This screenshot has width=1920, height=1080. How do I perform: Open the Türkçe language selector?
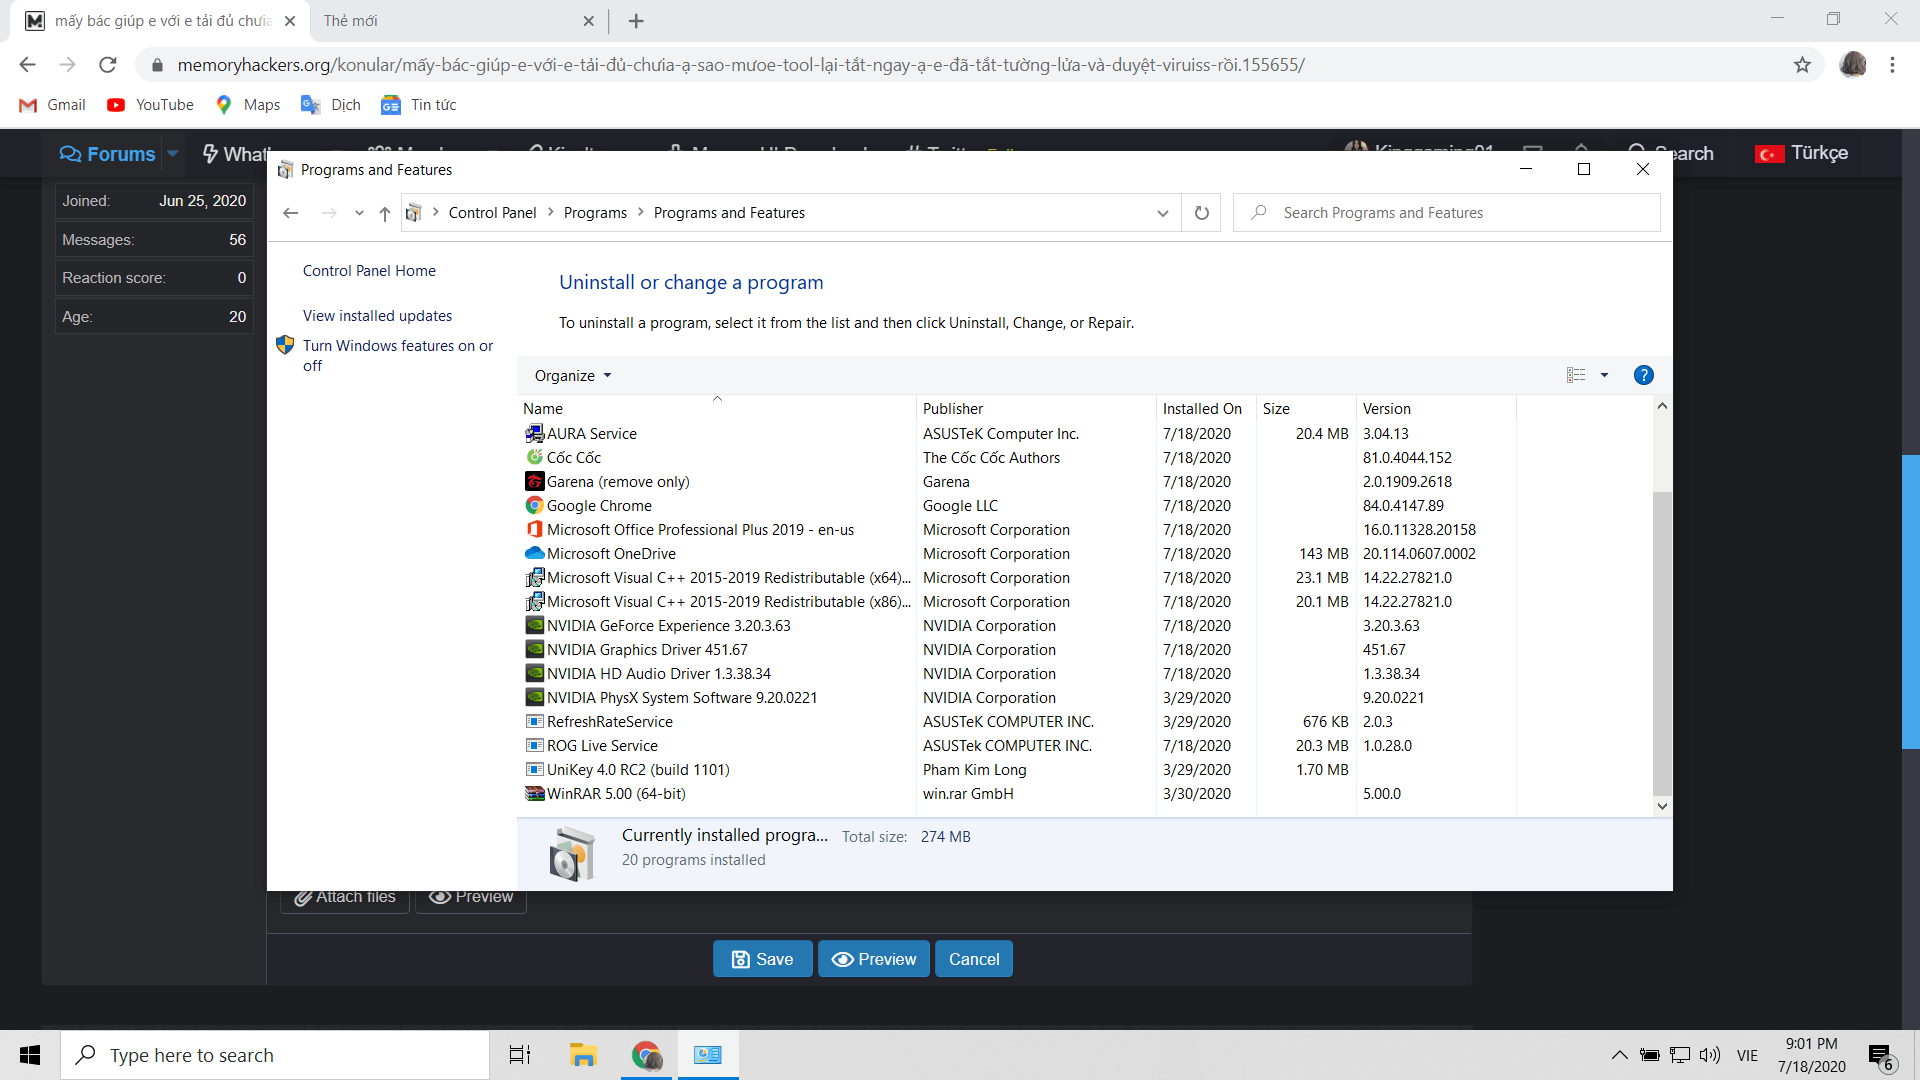[x=1801, y=153]
